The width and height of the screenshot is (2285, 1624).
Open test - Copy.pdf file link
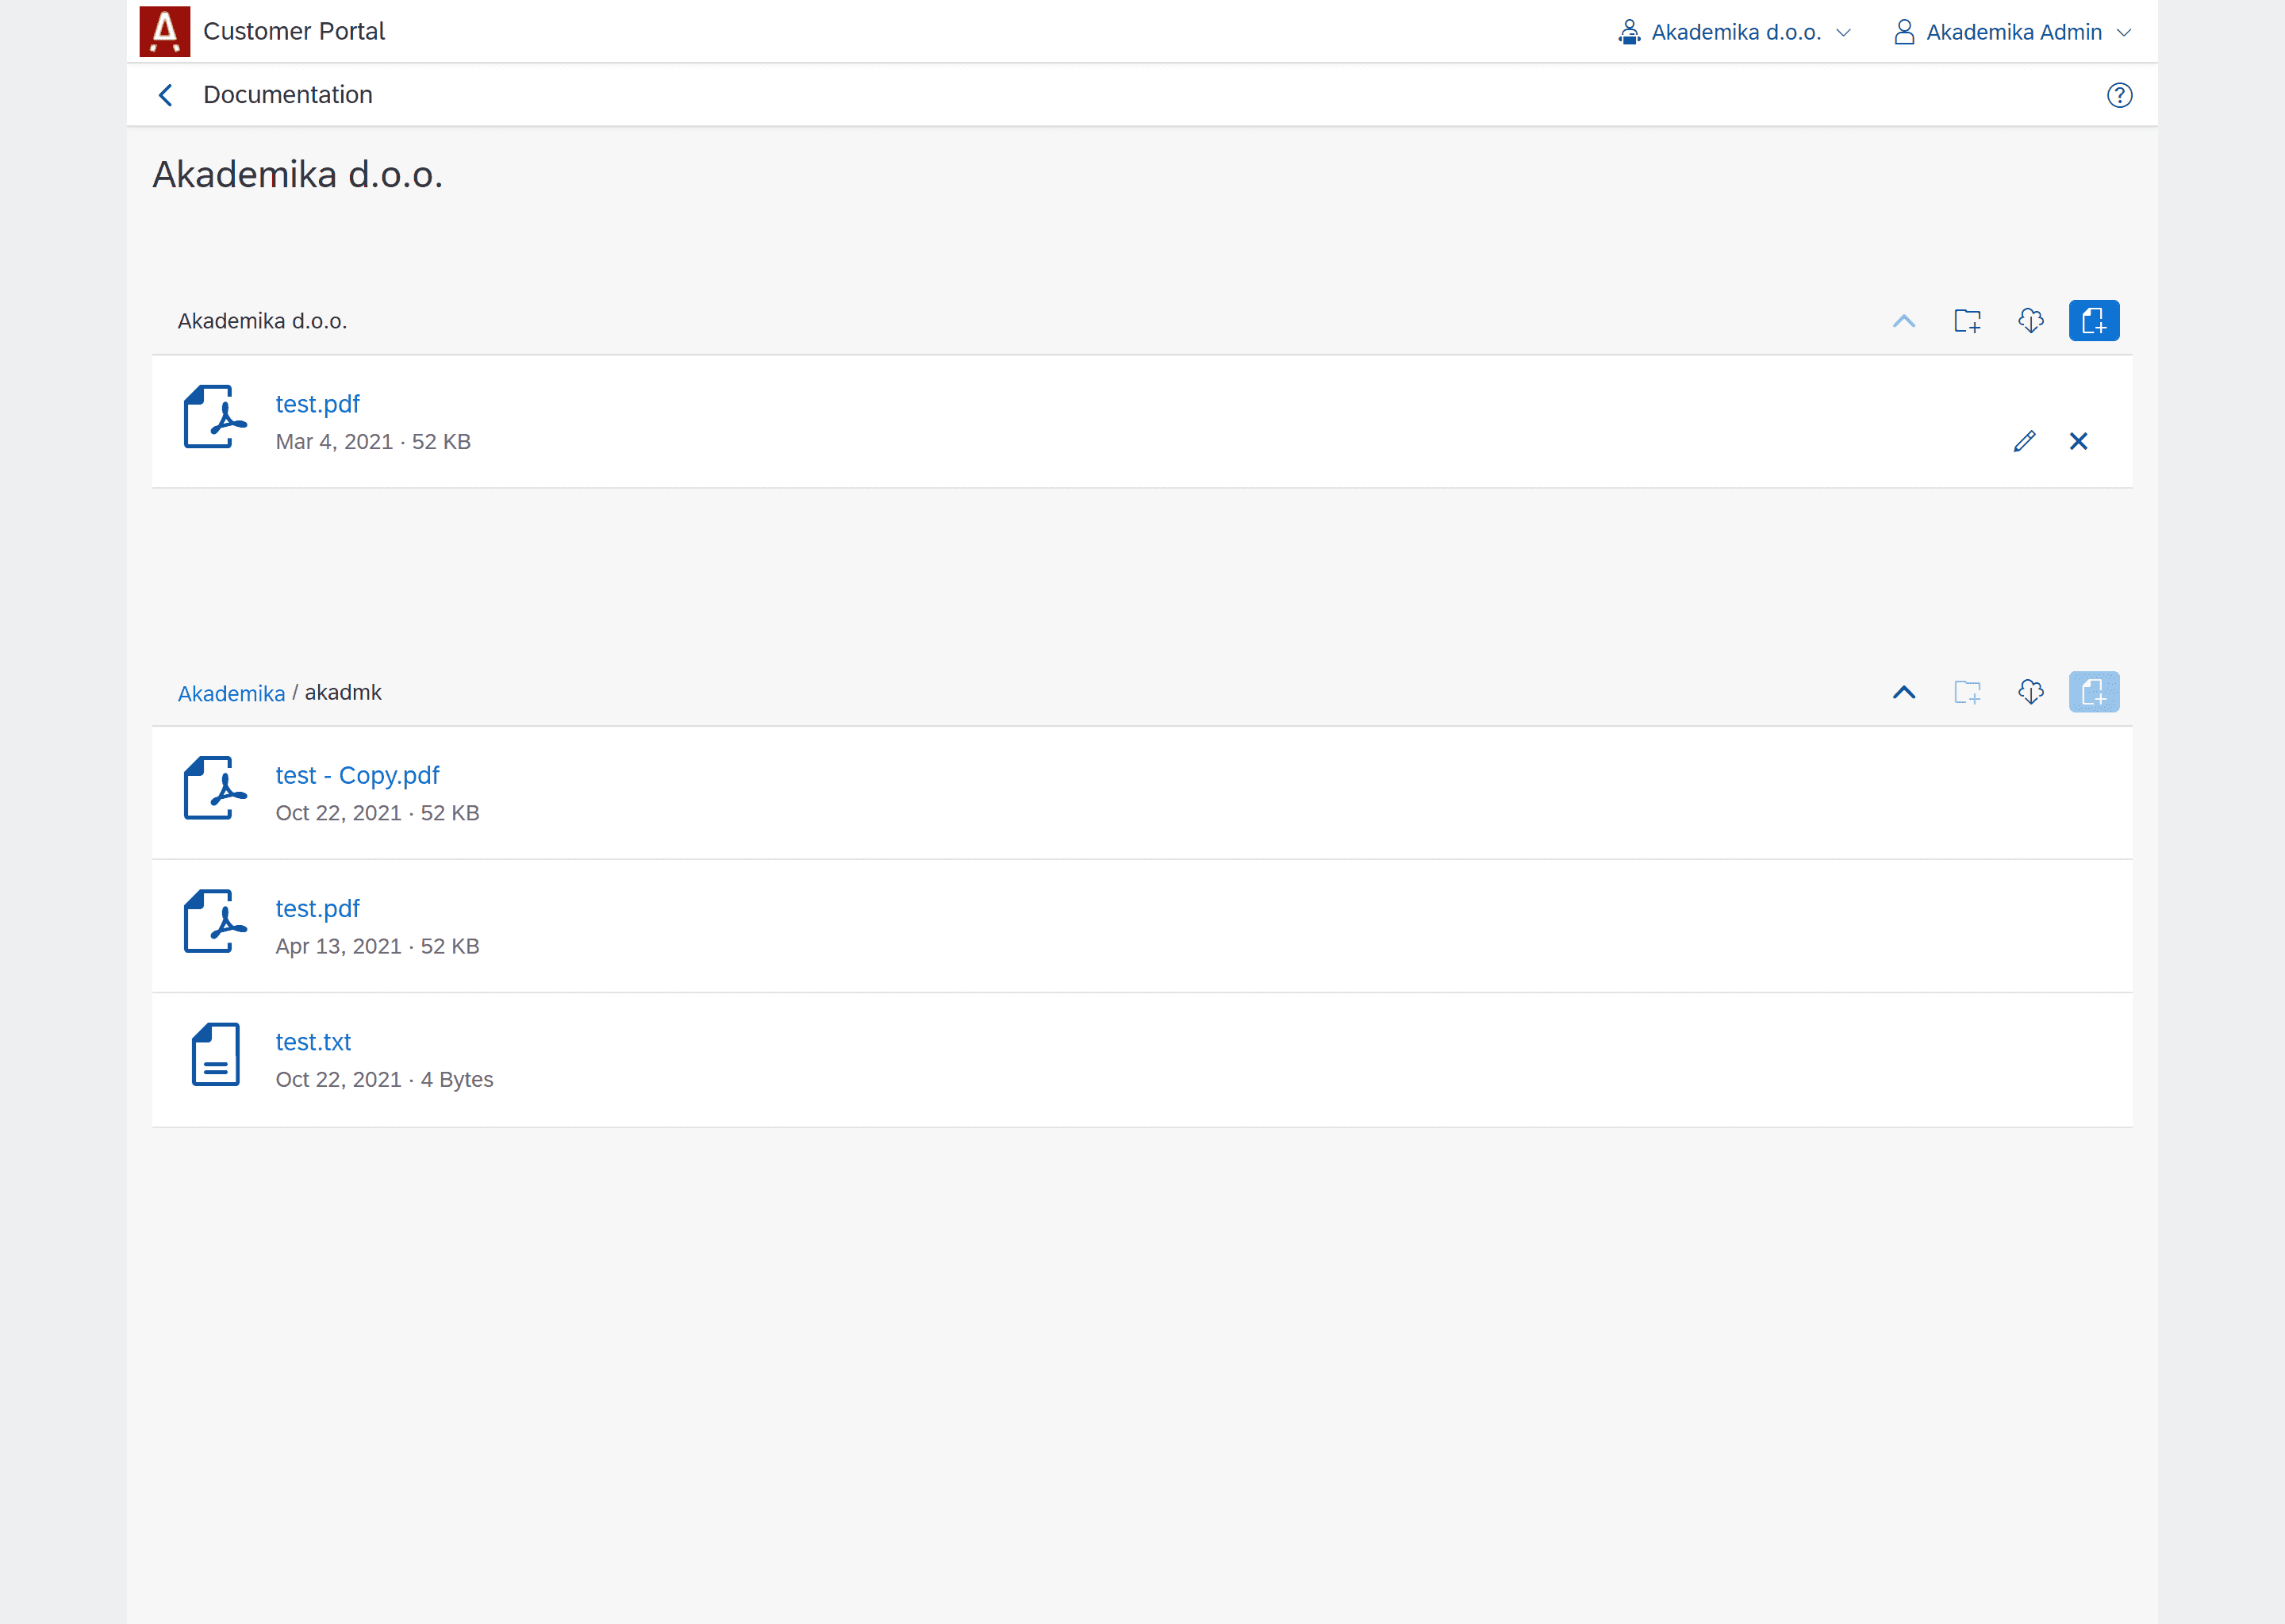pos(357,775)
